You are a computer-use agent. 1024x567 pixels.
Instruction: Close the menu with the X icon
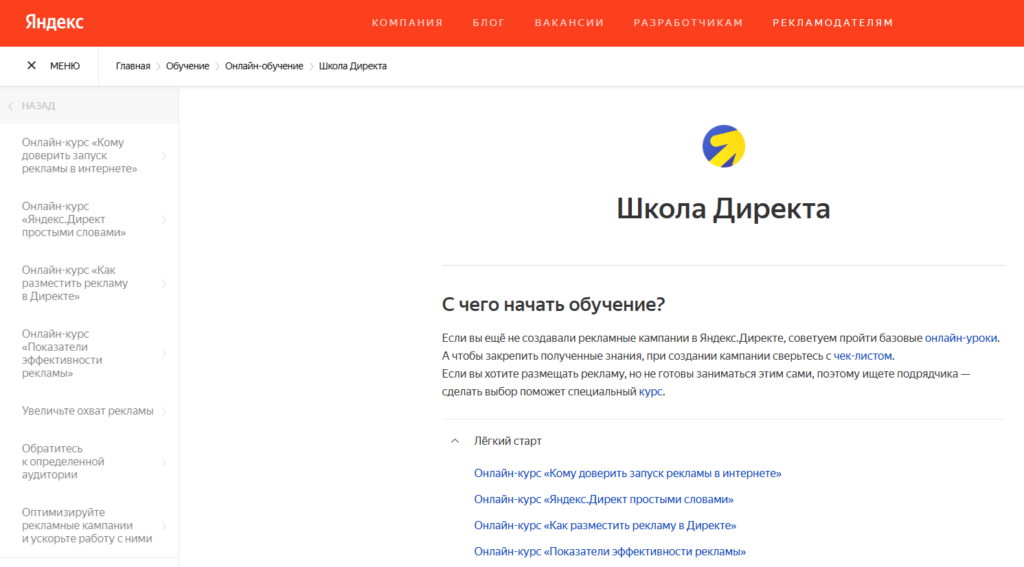(31, 65)
